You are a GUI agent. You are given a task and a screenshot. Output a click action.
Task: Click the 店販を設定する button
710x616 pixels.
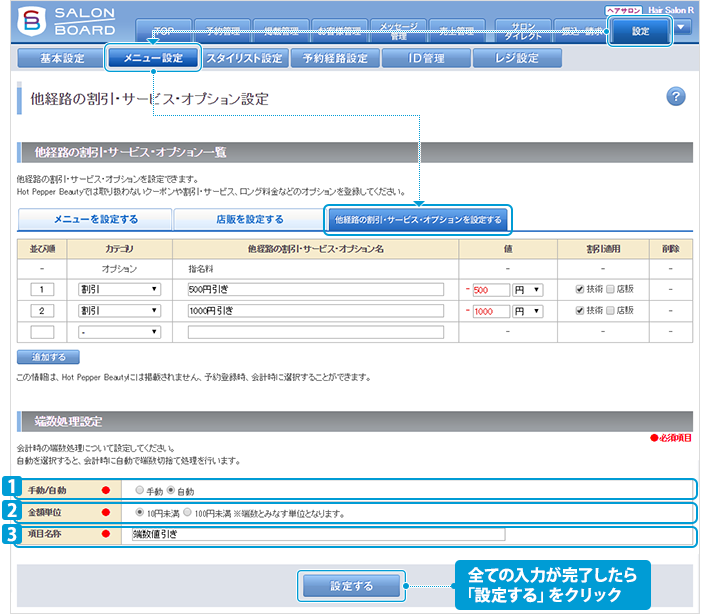pyautogui.click(x=249, y=219)
